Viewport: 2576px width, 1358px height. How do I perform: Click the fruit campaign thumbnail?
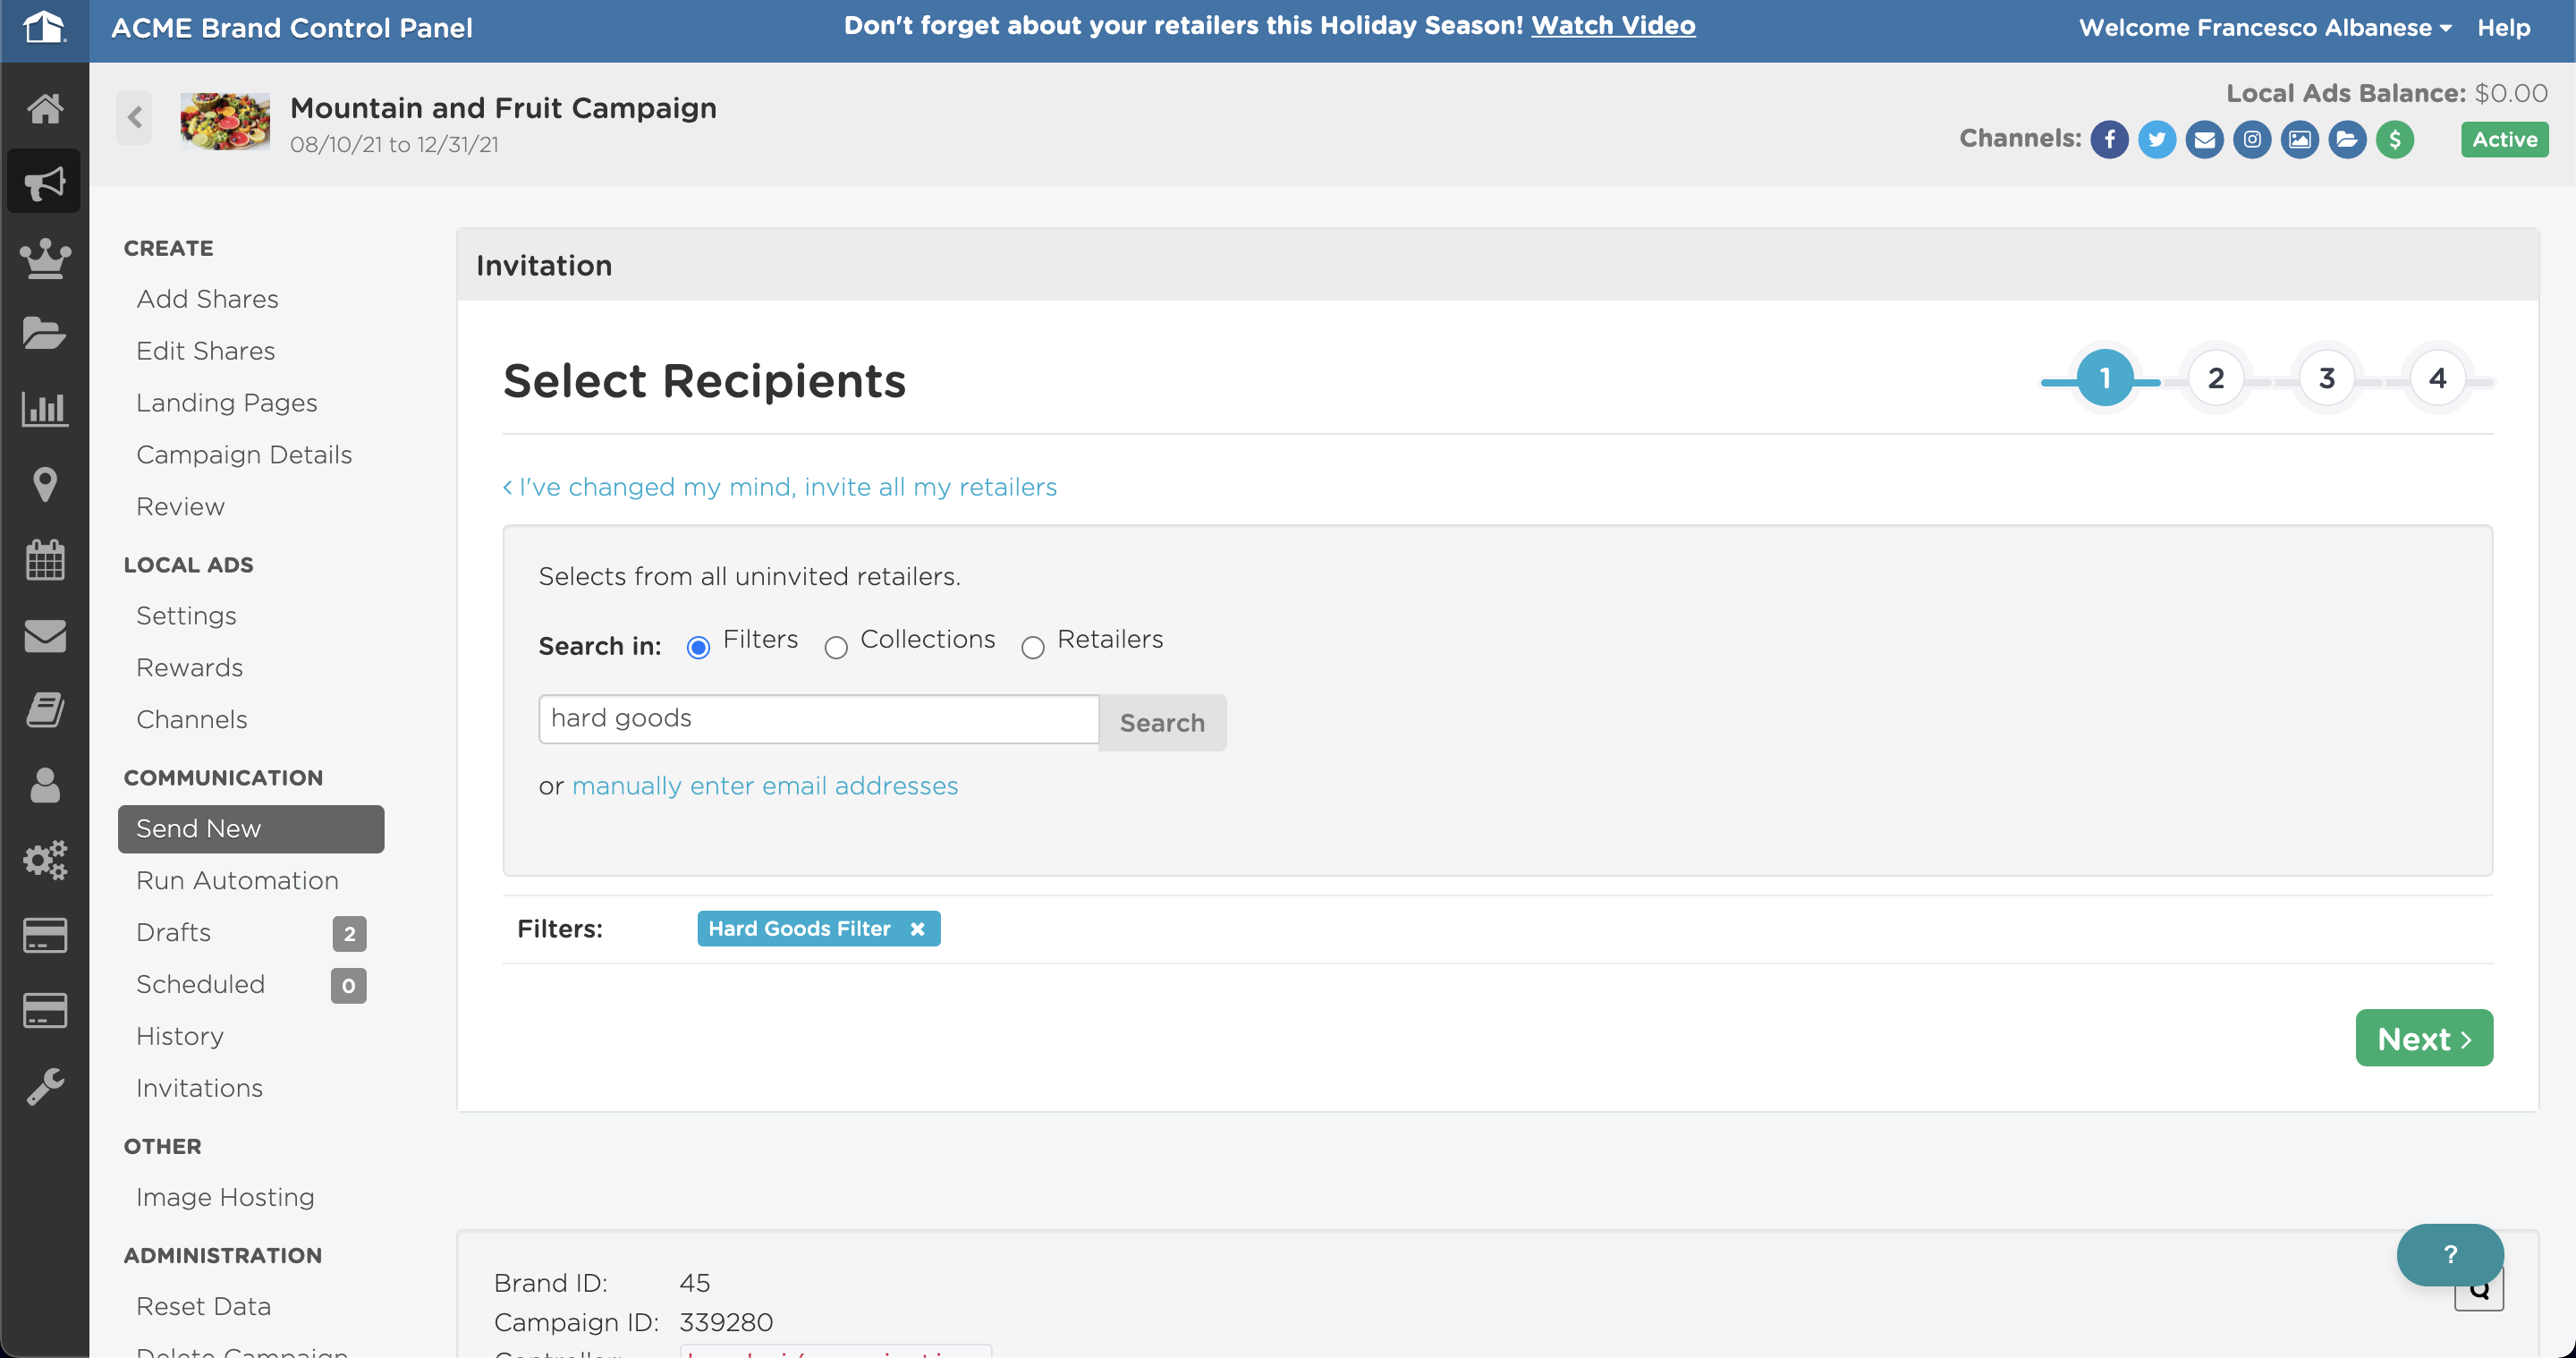(225, 121)
